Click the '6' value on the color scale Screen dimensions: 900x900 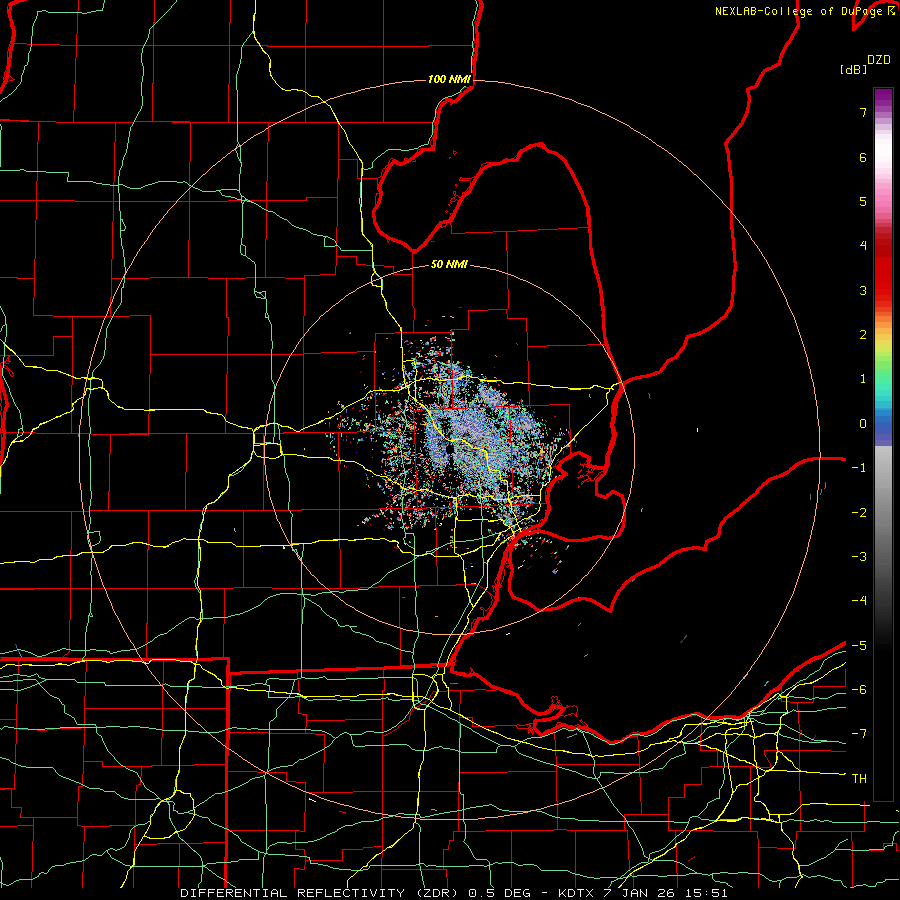coord(863,157)
